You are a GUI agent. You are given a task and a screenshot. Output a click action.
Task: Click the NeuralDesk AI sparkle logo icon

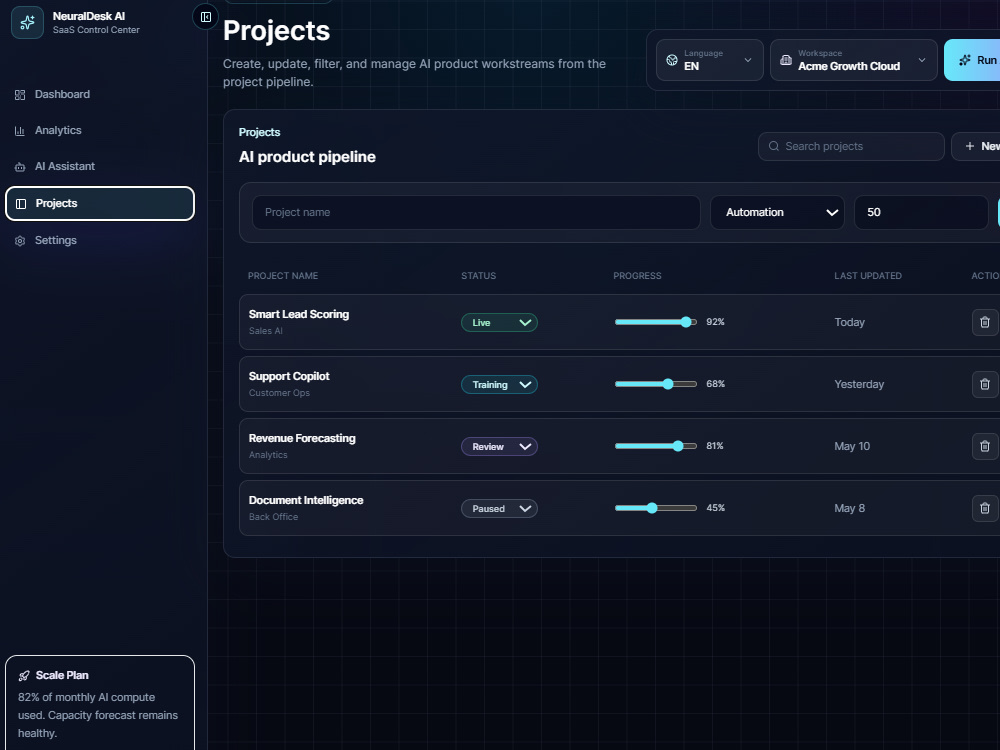pos(27,23)
